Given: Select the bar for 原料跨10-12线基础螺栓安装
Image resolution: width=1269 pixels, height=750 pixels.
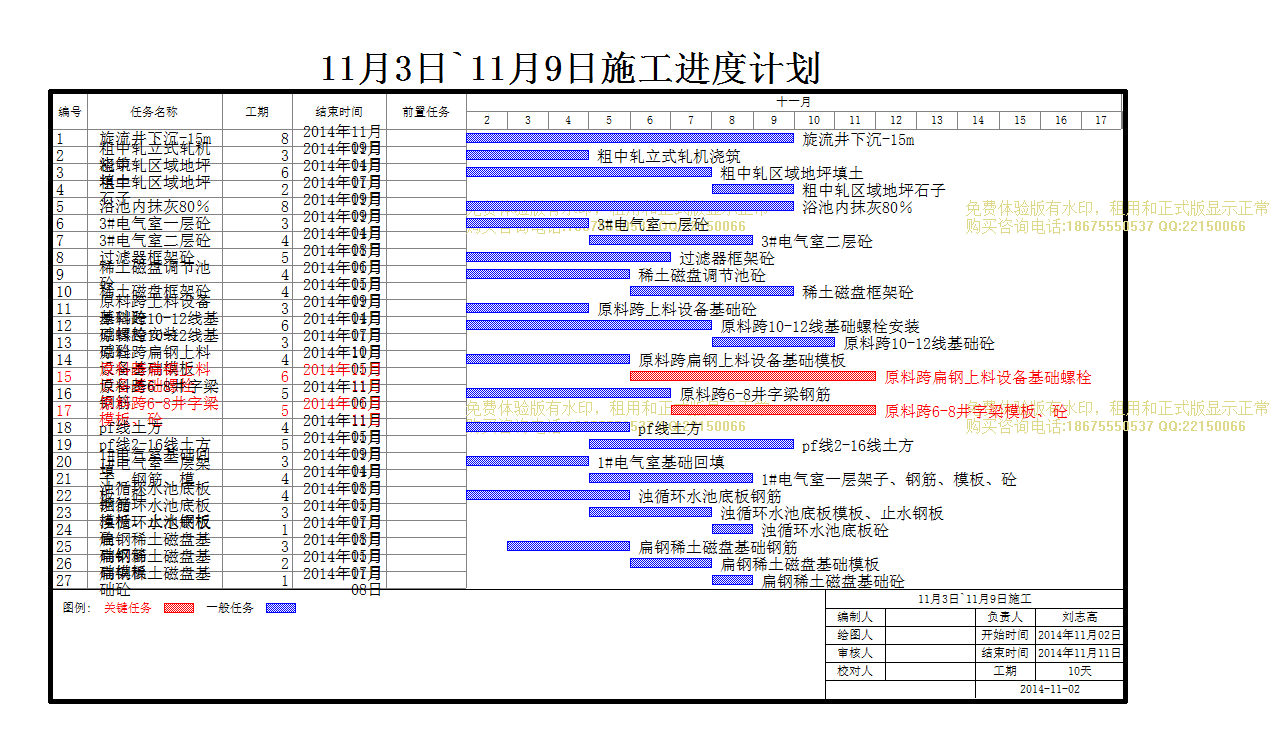Looking at the screenshot, I should [x=589, y=325].
